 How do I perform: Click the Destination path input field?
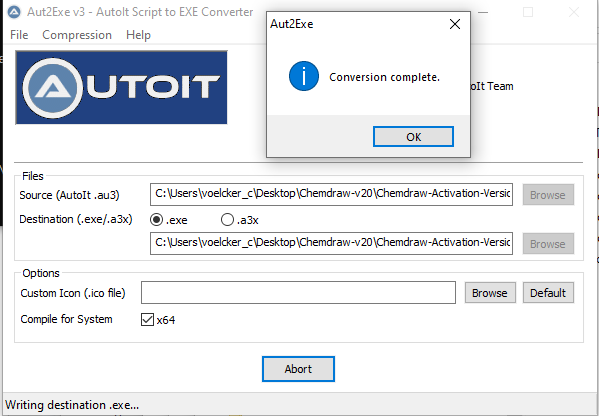click(331, 243)
